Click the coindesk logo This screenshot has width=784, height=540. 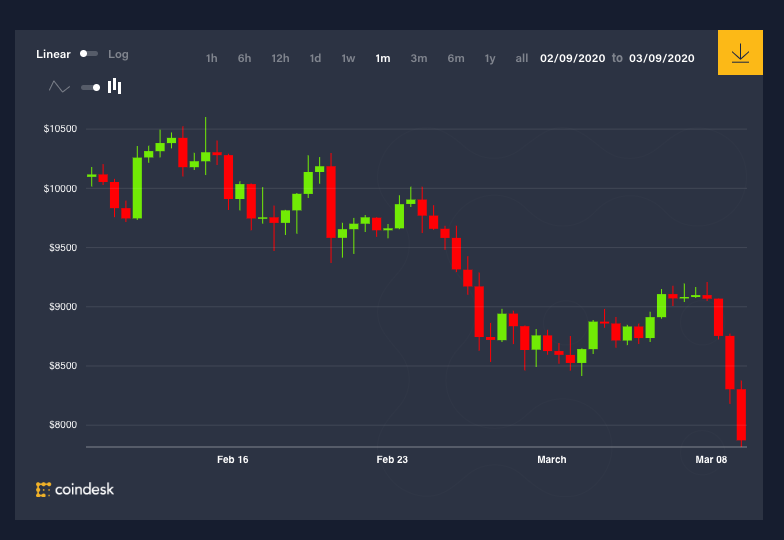tap(75, 489)
